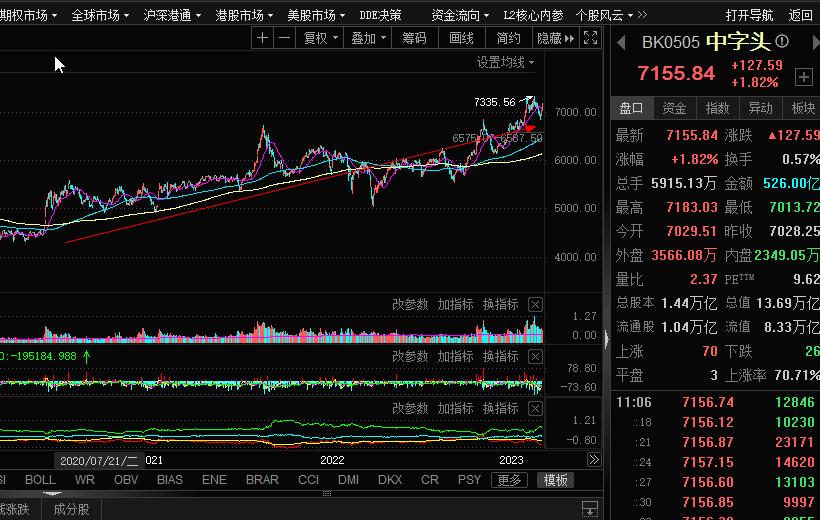The width and height of the screenshot is (820, 520).
Task: Select PSY indicator
Action: (469, 480)
